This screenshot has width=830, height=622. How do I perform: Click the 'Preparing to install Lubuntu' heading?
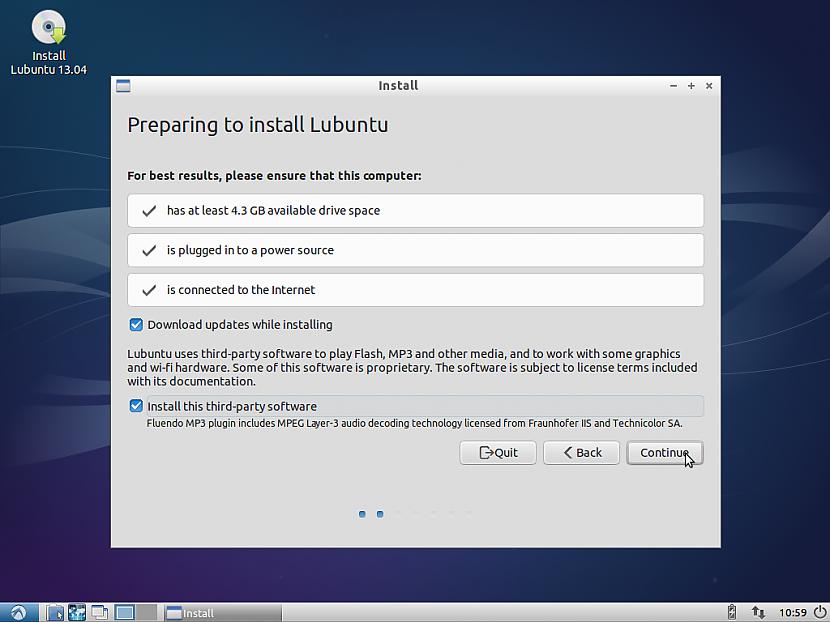pyautogui.click(x=258, y=125)
